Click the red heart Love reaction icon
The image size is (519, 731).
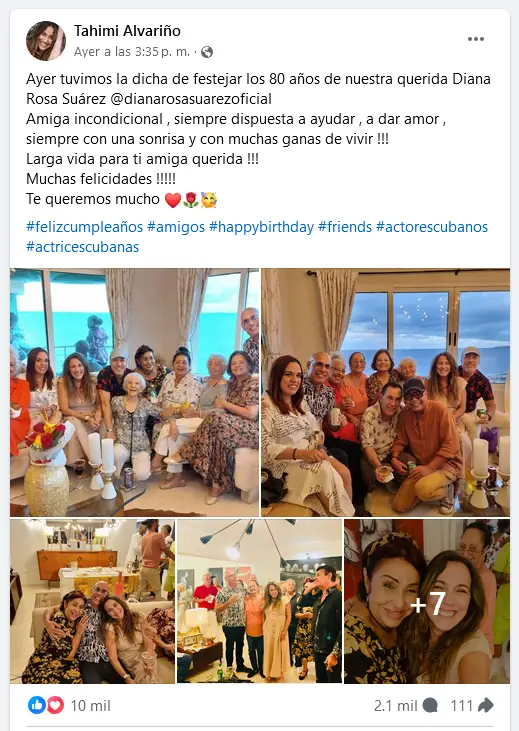55,705
